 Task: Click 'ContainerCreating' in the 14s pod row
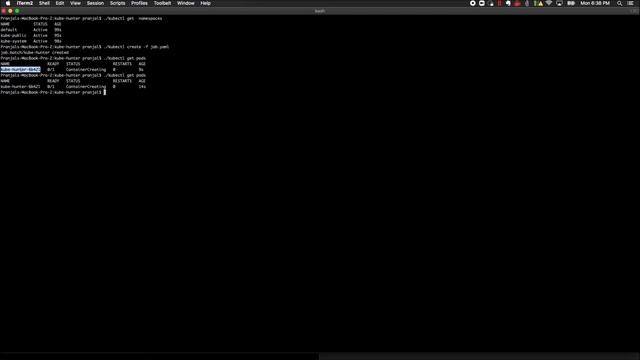86,87
